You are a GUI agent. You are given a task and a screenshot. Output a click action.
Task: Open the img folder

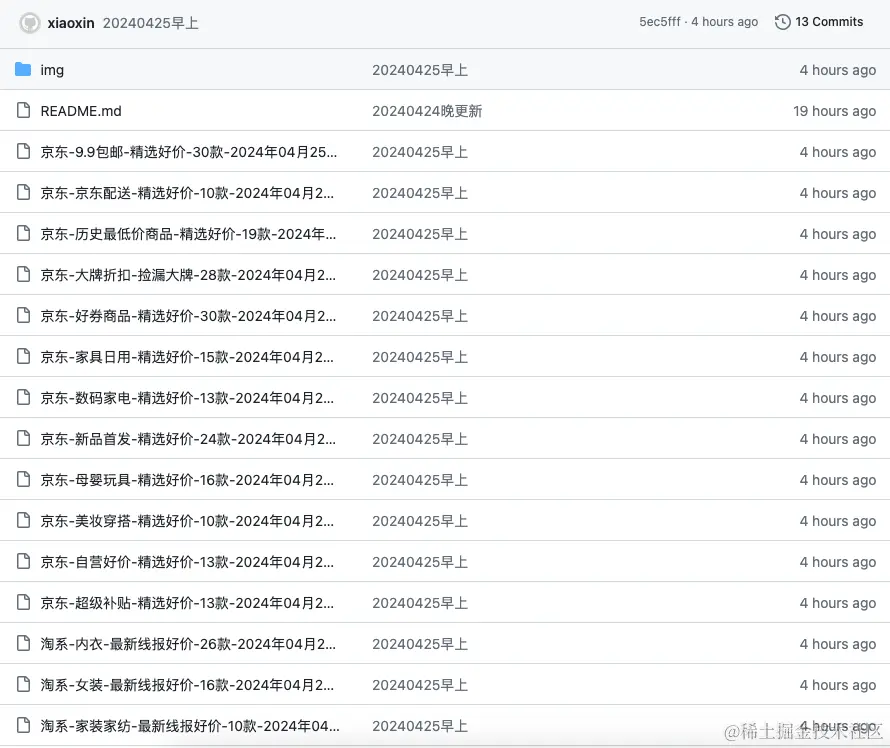[52, 70]
